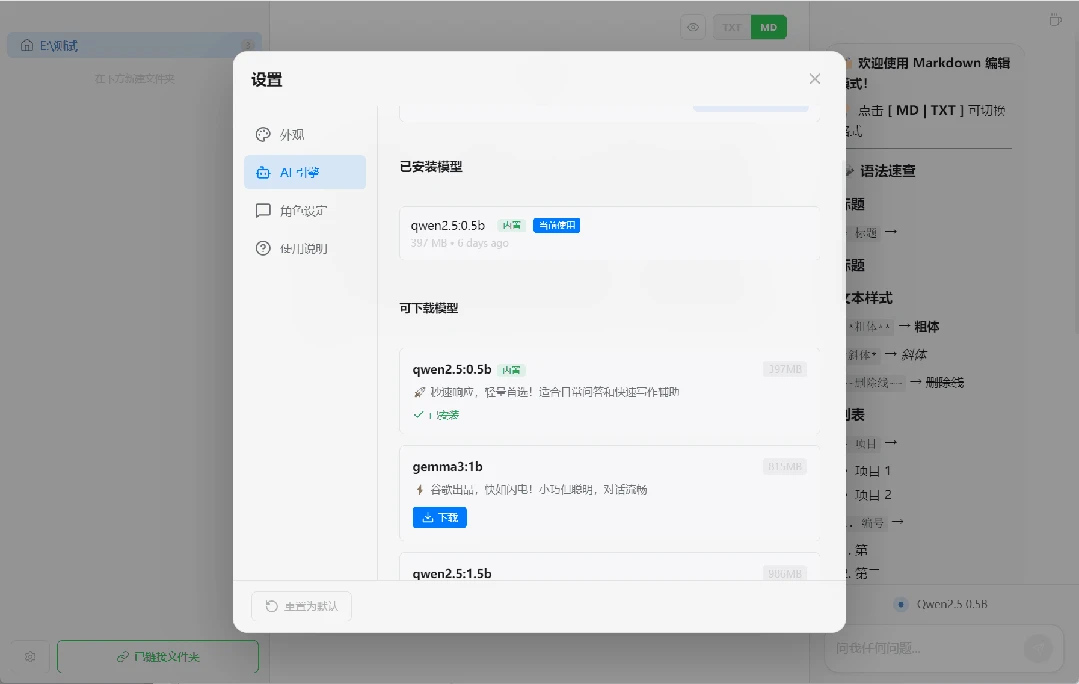Screen dimensions: 1079x684
Task: Click the 已安装模型 section heading
Action: pos(431,167)
